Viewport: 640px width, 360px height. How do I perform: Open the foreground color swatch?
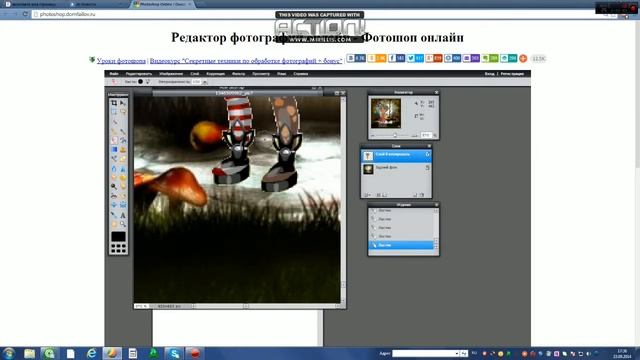click(118, 236)
